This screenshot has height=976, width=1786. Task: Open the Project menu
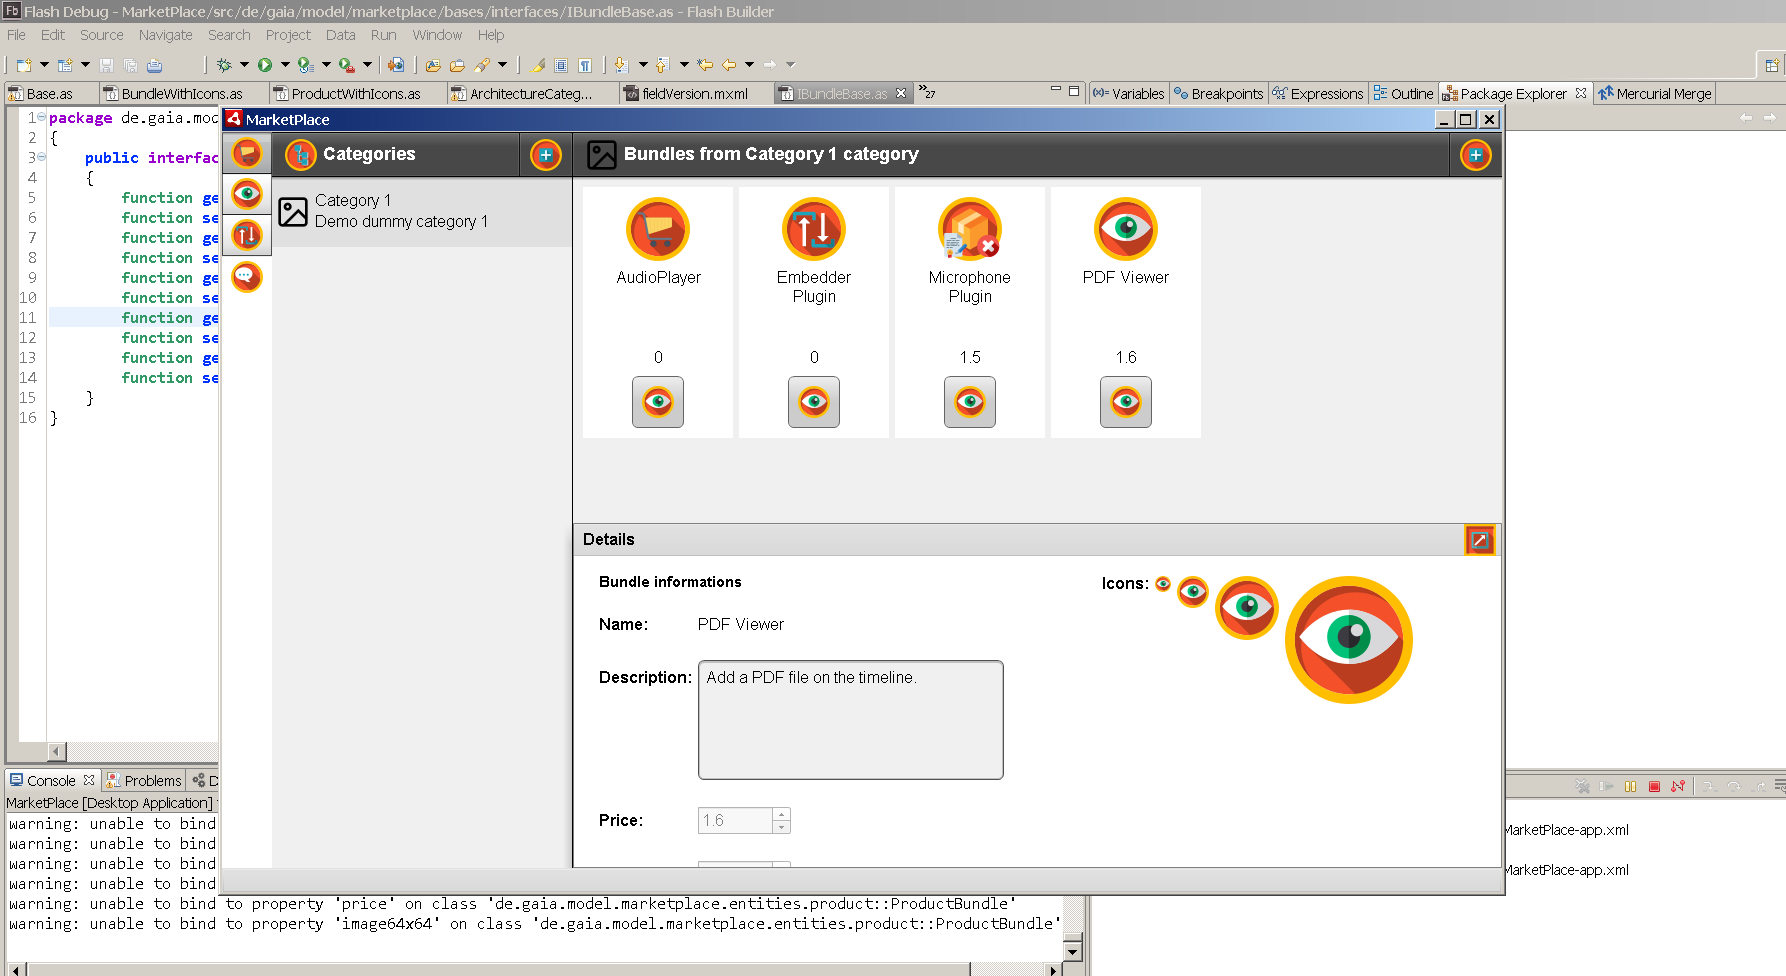(288, 35)
